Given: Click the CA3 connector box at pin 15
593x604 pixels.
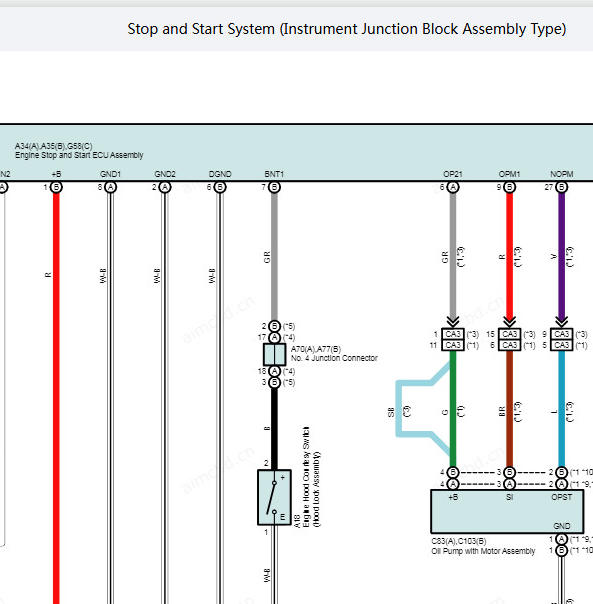Looking at the screenshot, I should (509, 334).
